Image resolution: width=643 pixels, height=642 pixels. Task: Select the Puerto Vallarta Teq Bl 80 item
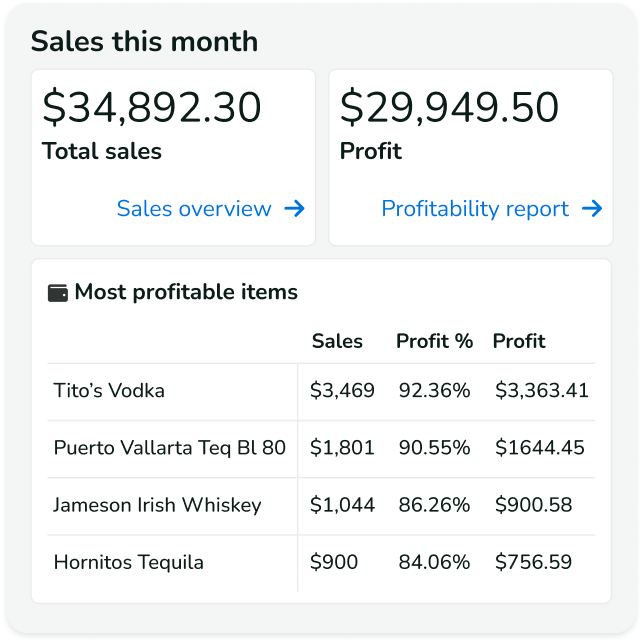coord(169,447)
